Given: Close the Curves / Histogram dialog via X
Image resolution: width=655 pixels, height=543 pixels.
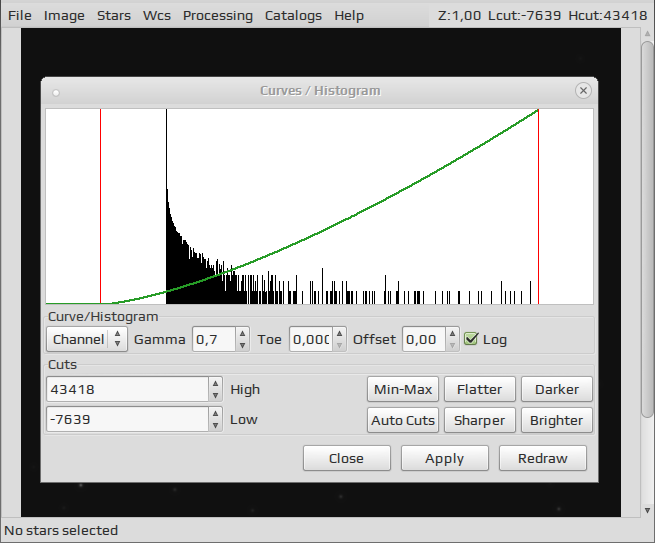Looking at the screenshot, I should 583,90.
